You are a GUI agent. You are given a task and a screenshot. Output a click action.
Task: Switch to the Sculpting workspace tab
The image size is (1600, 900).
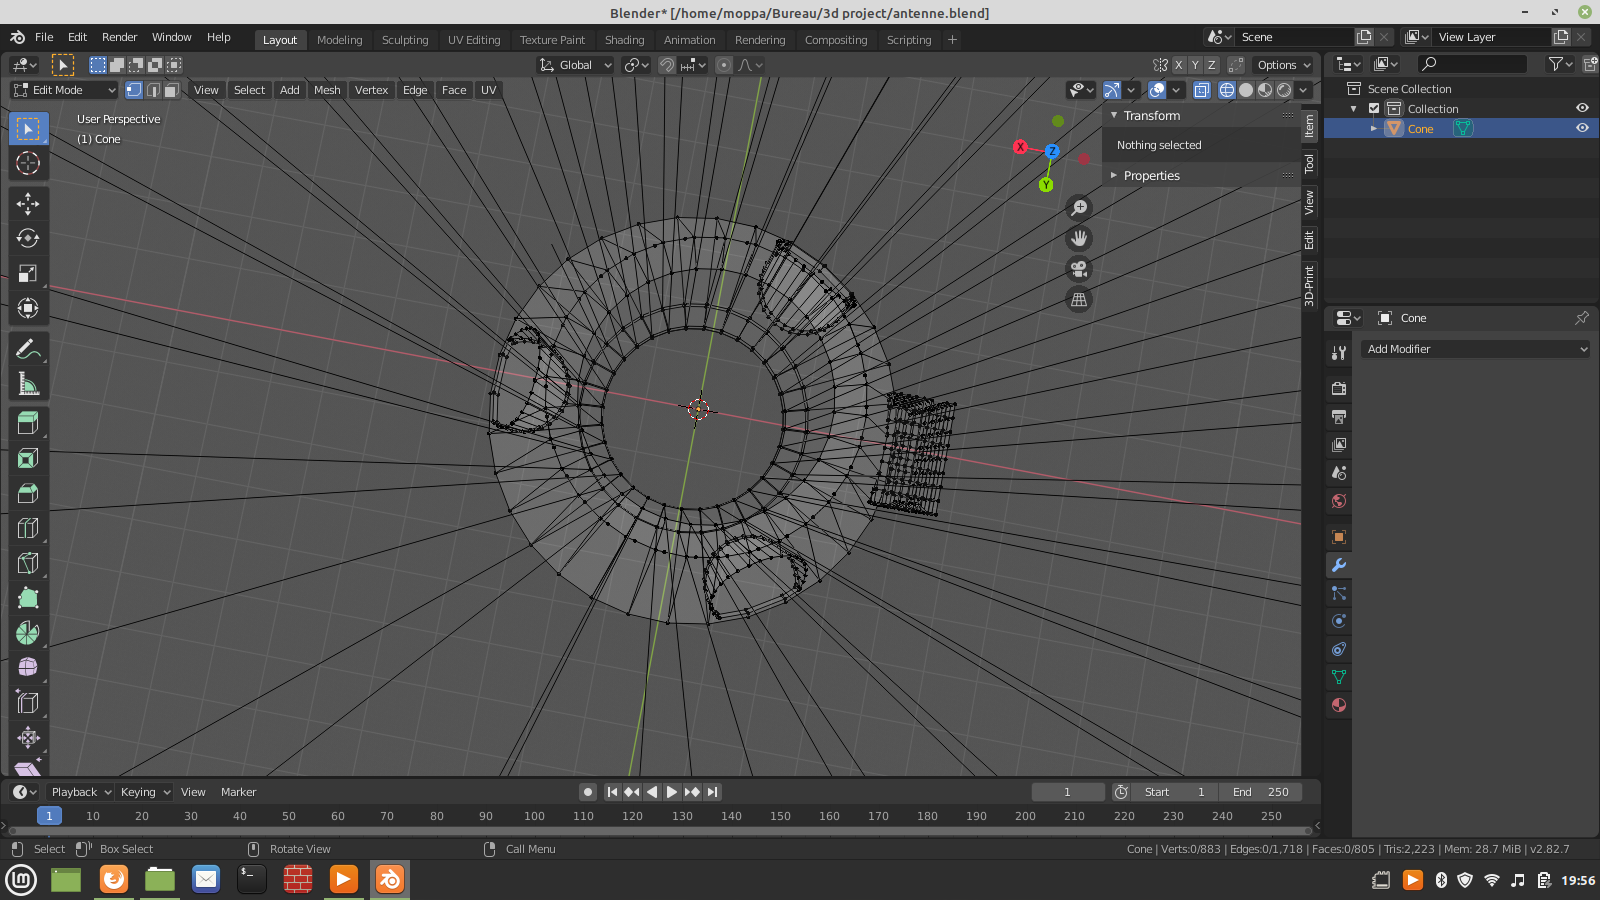pos(405,40)
